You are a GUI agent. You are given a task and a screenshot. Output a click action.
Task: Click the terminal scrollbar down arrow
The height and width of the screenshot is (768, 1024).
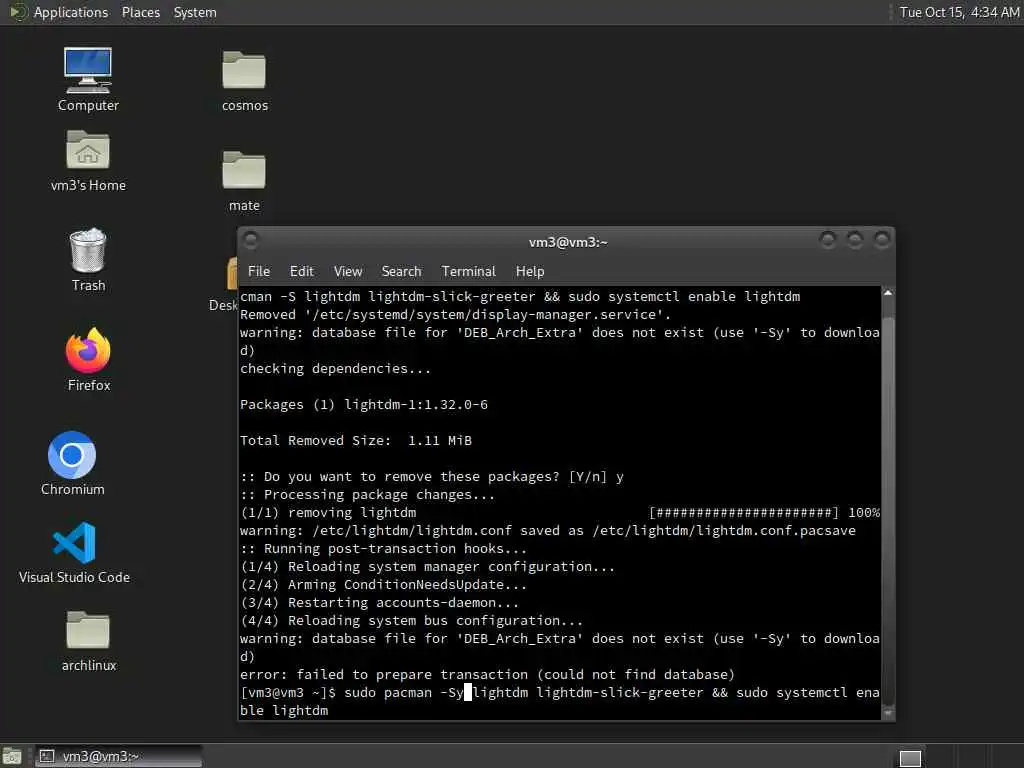click(x=888, y=713)
